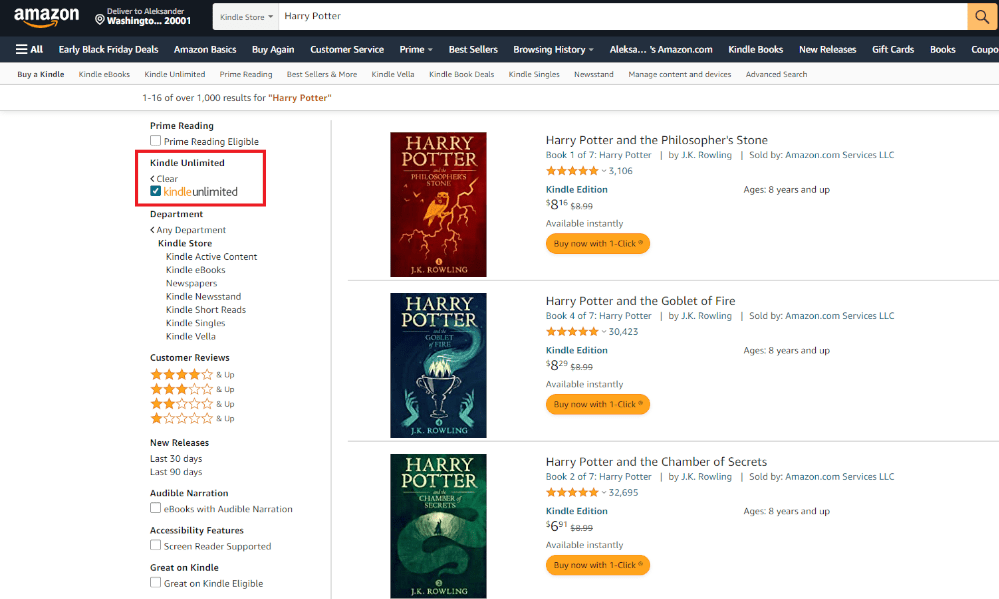The width and height of the screenshot is (999, 599).
Task: Go to Best Sellers
Action: [x=473, y=49]
